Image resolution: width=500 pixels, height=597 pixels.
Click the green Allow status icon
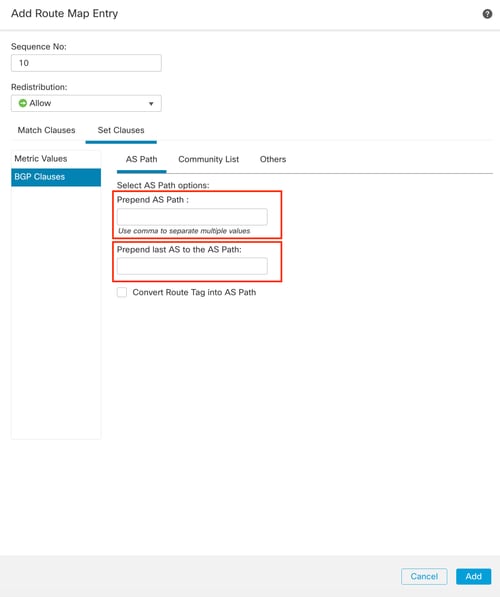(23, 103)
